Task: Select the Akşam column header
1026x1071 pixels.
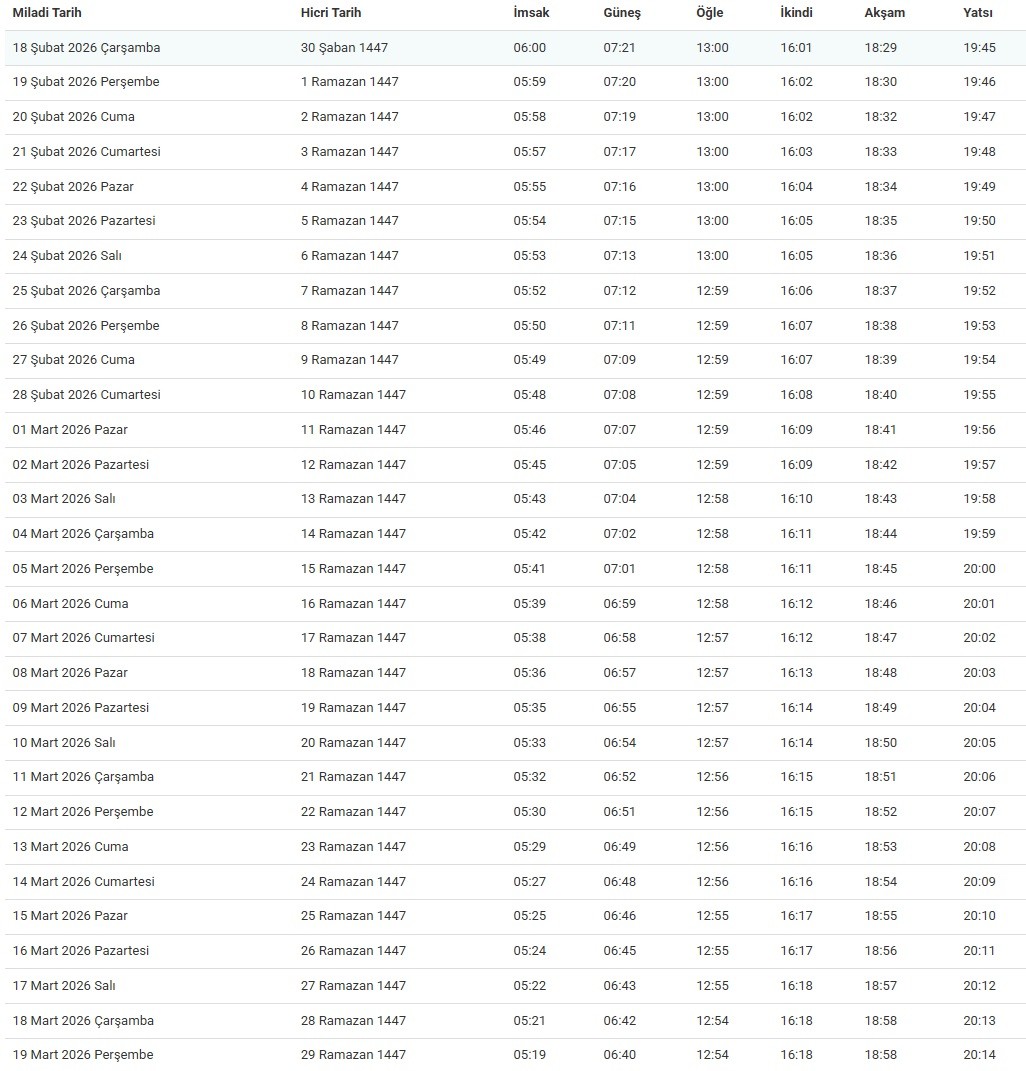Action: tap(884, 13)
